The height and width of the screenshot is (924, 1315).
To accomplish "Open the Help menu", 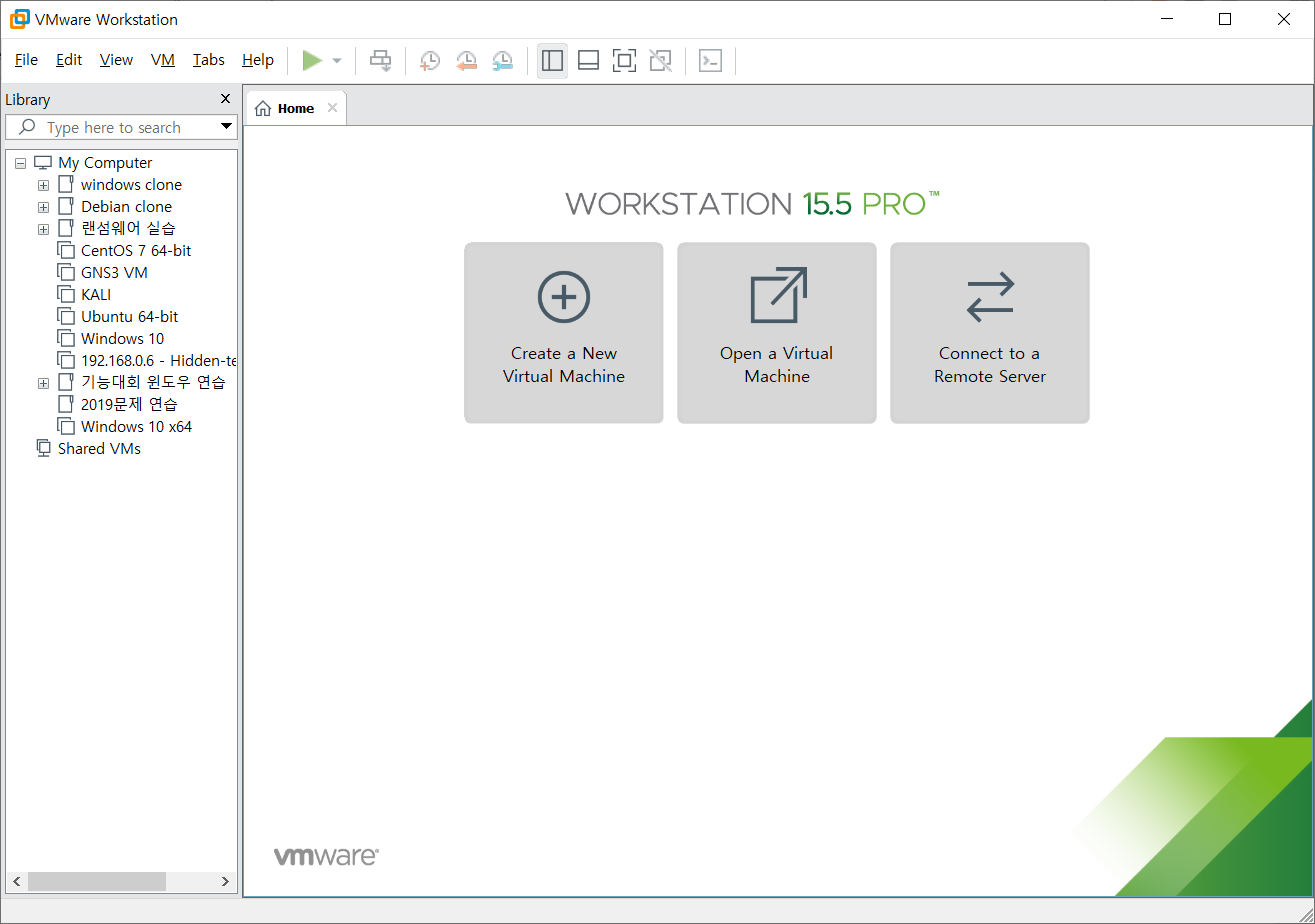I will pos(258,60).
